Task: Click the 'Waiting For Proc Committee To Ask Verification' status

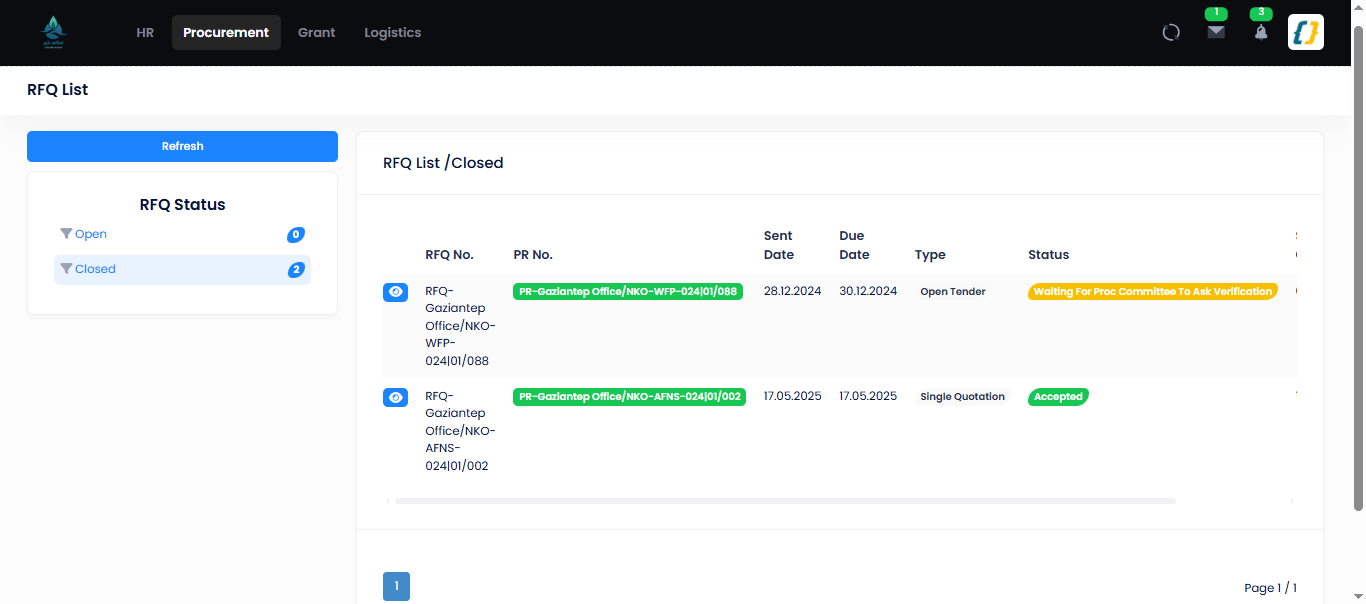Action: 1153,292
